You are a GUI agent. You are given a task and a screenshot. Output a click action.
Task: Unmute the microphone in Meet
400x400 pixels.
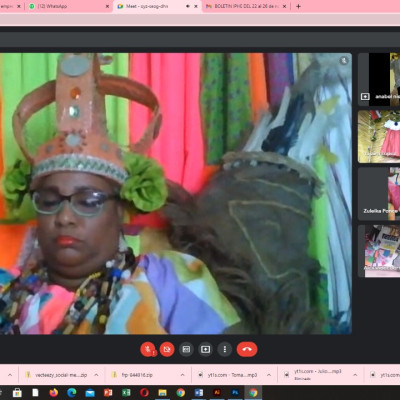(148, 349)
